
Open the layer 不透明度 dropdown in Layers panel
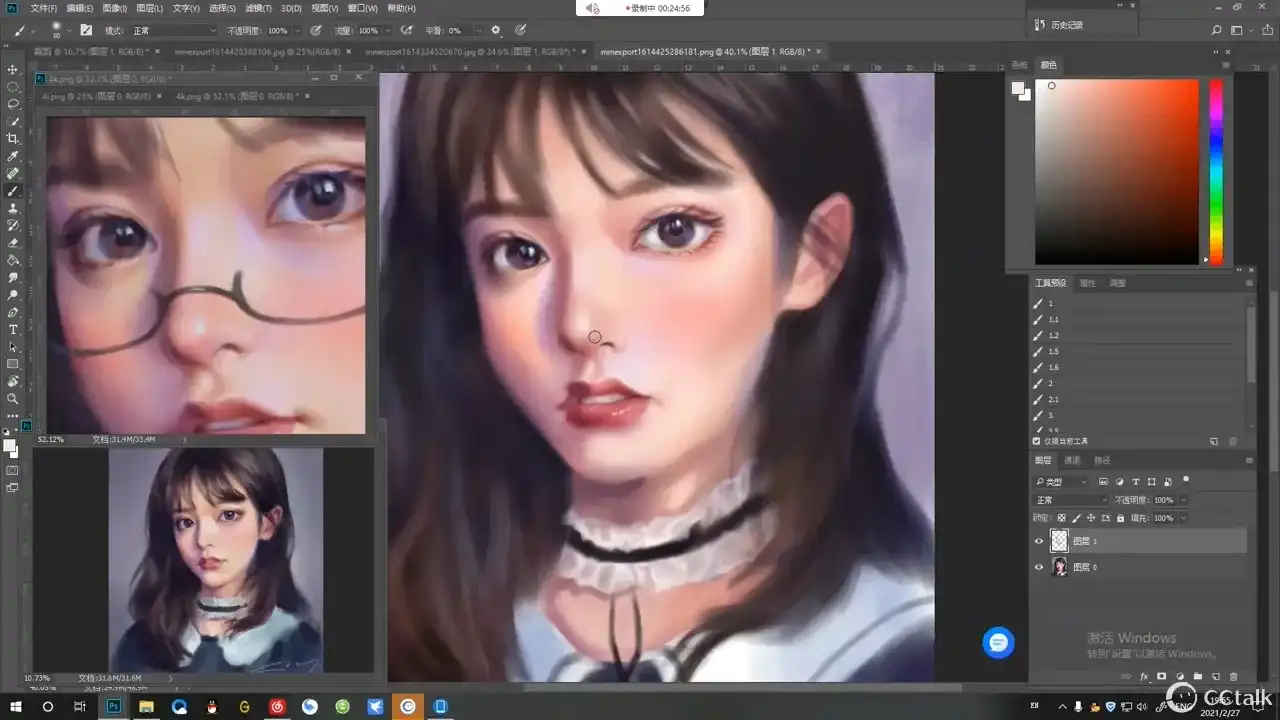point(1183,500)
